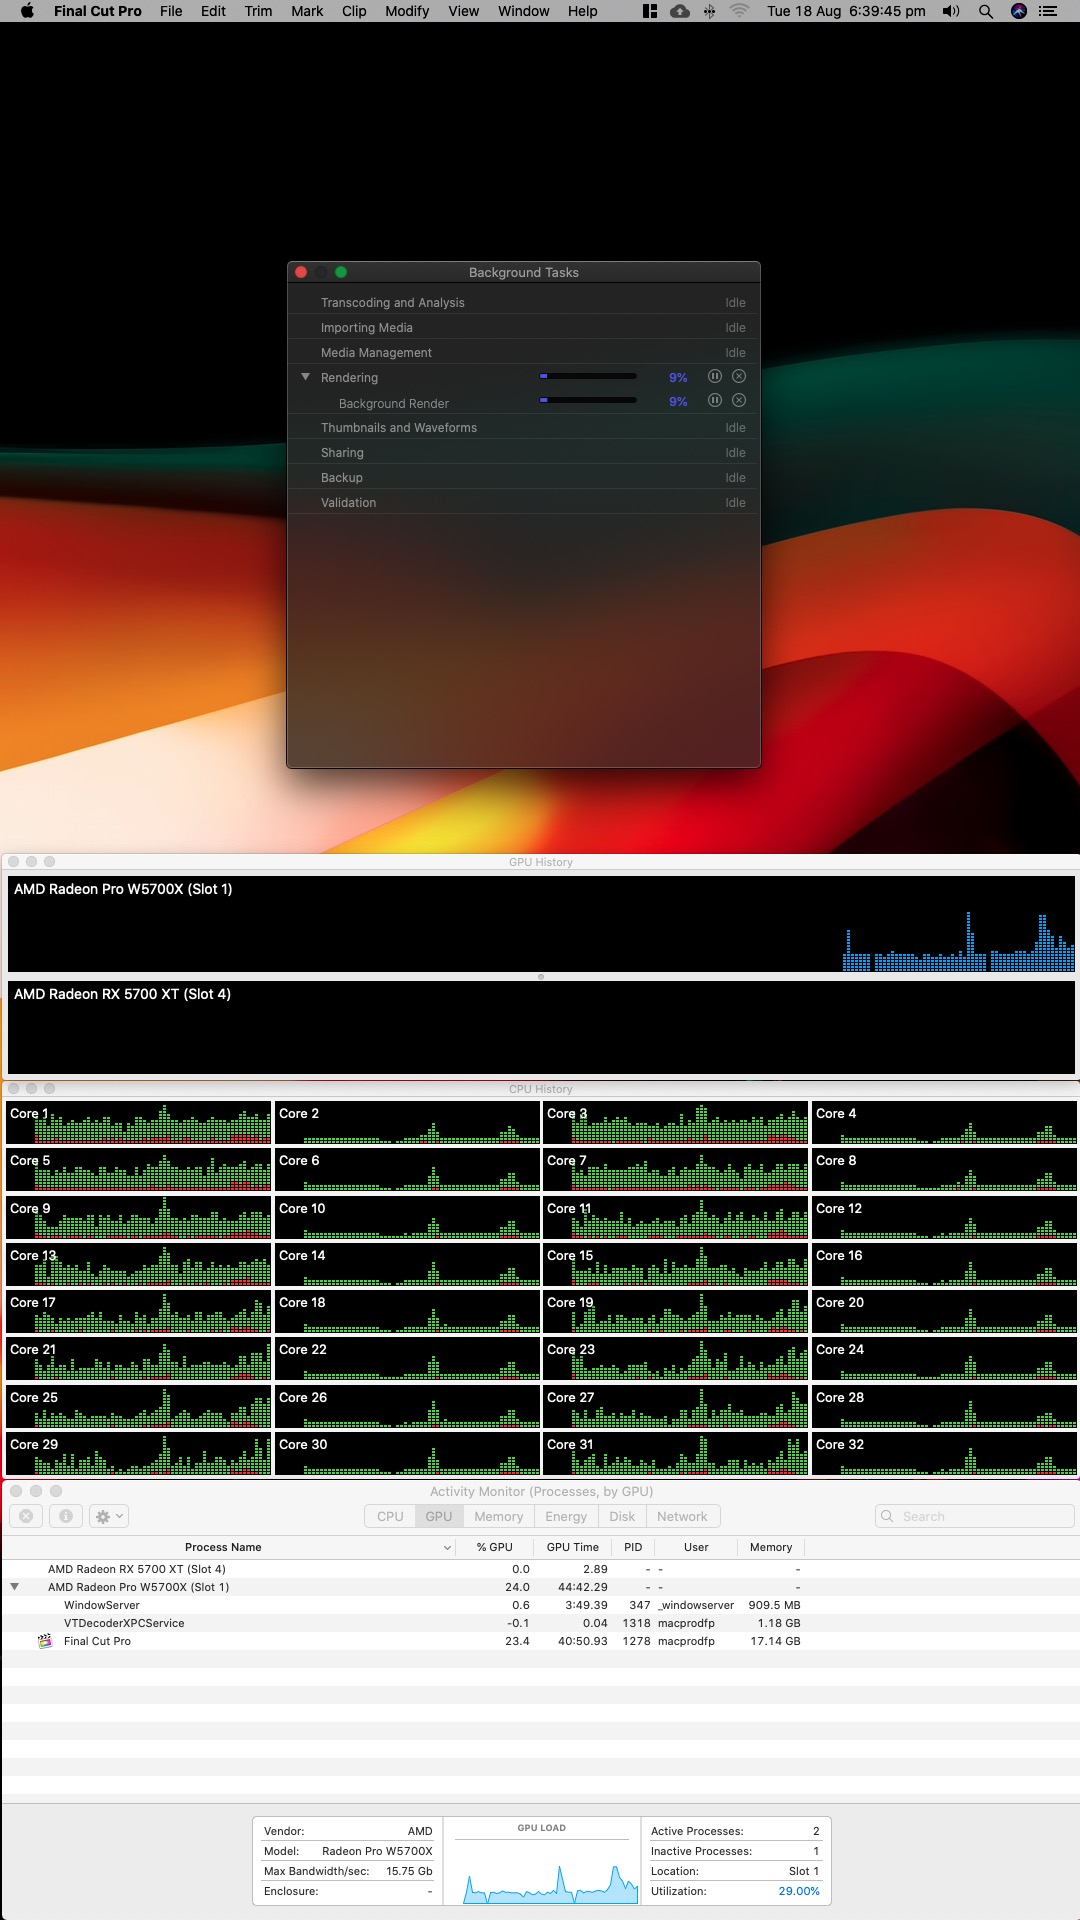The height and width of the screenshot is (1920, 1080).
Task: Click the Siri icon
Action: [x=1019, y=11]
